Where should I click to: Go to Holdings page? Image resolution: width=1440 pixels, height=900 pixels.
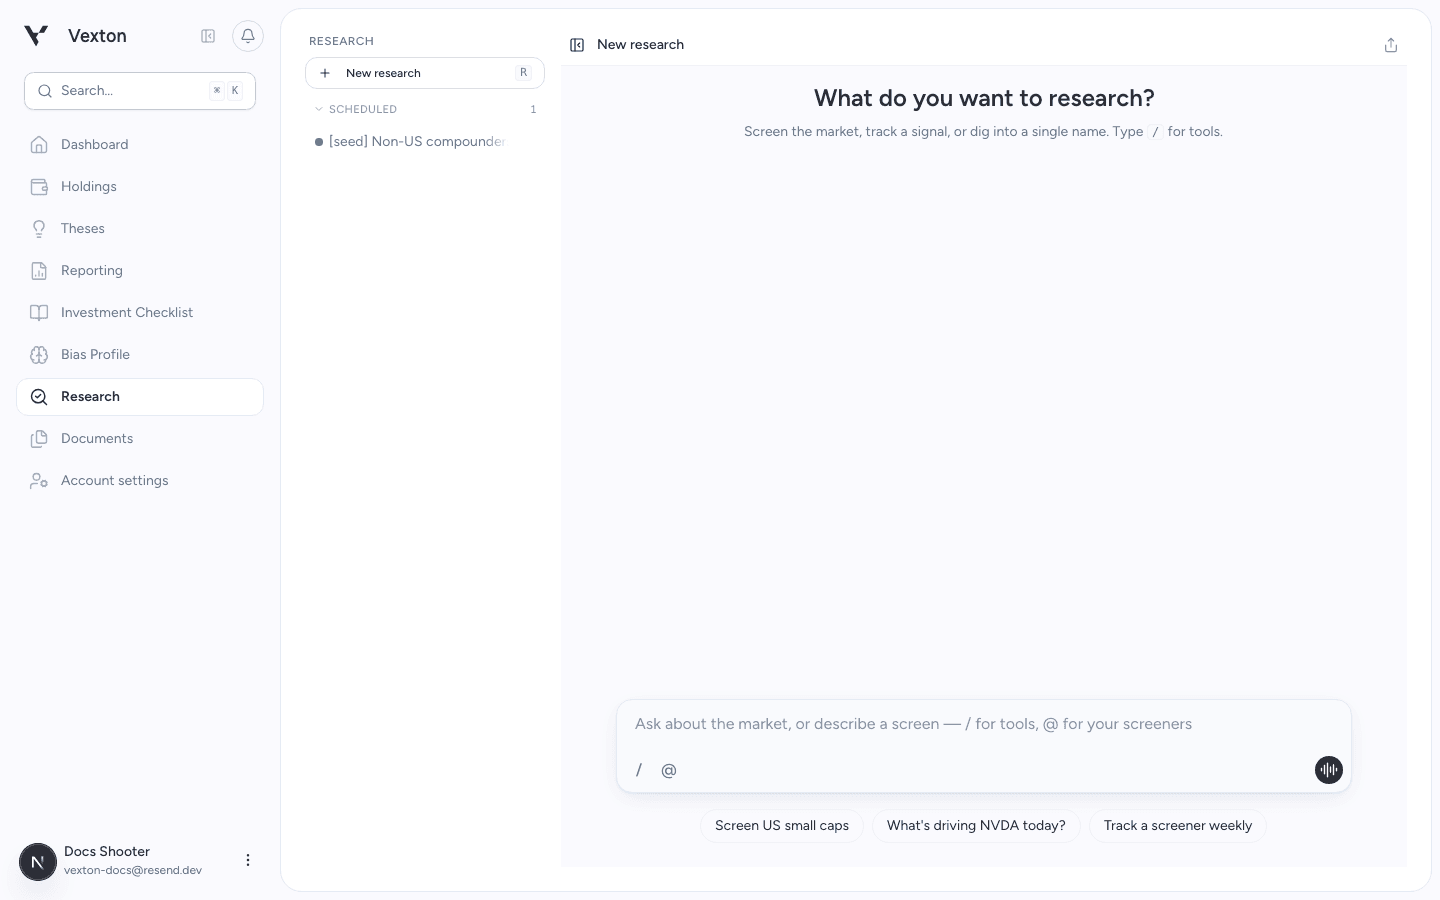(140, 187)
